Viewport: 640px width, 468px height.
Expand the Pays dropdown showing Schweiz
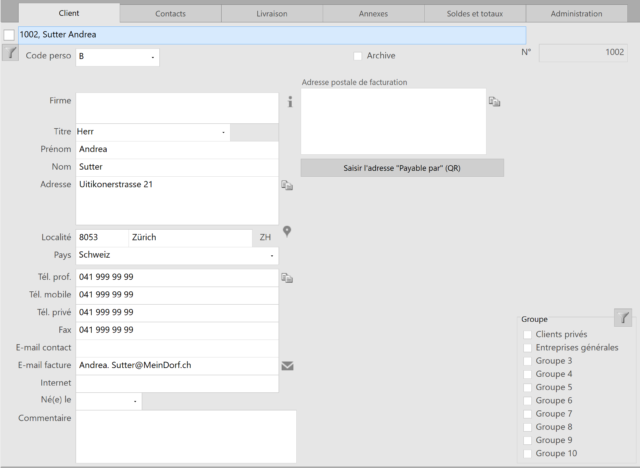271,255
